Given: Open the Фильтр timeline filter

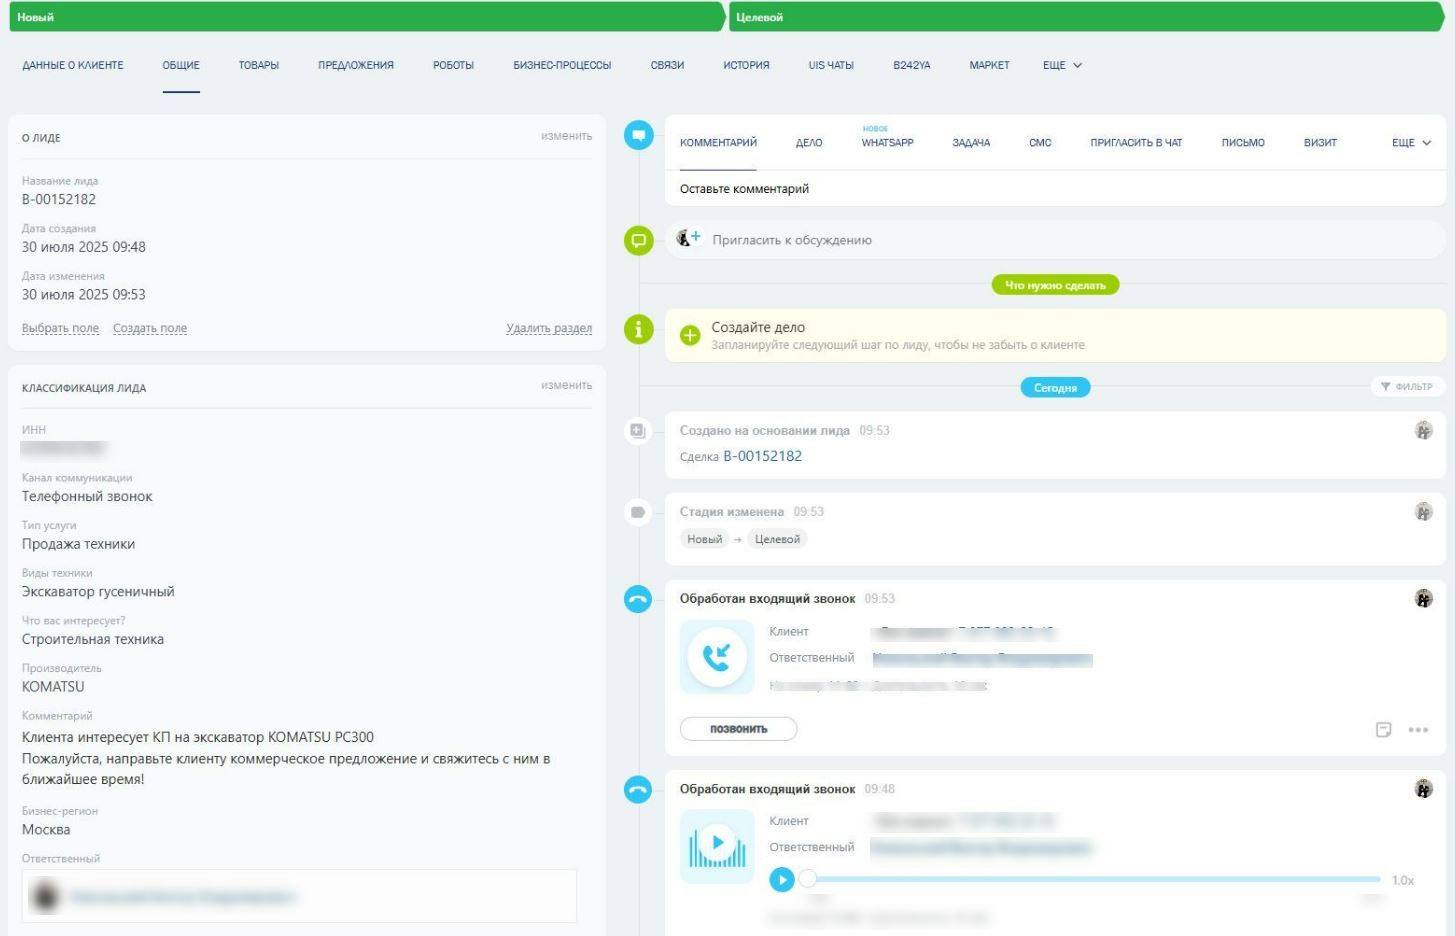Looking at the screenshot, I should tap(1407, 387).
